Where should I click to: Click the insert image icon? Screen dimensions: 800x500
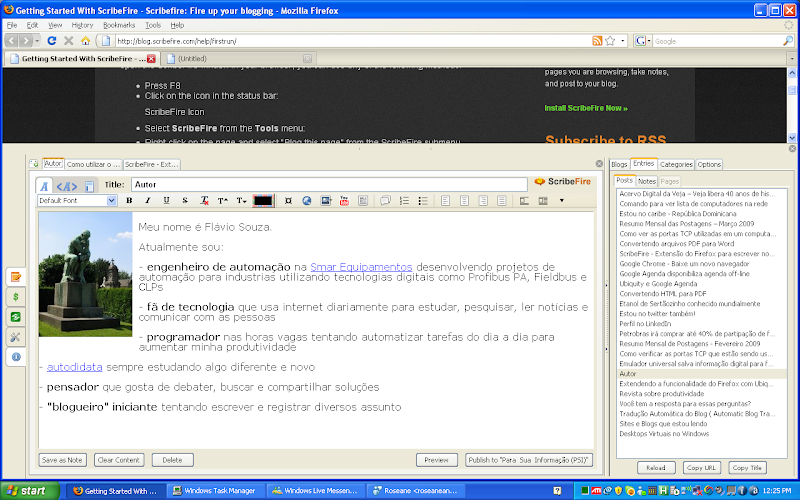tap(326, 201)
